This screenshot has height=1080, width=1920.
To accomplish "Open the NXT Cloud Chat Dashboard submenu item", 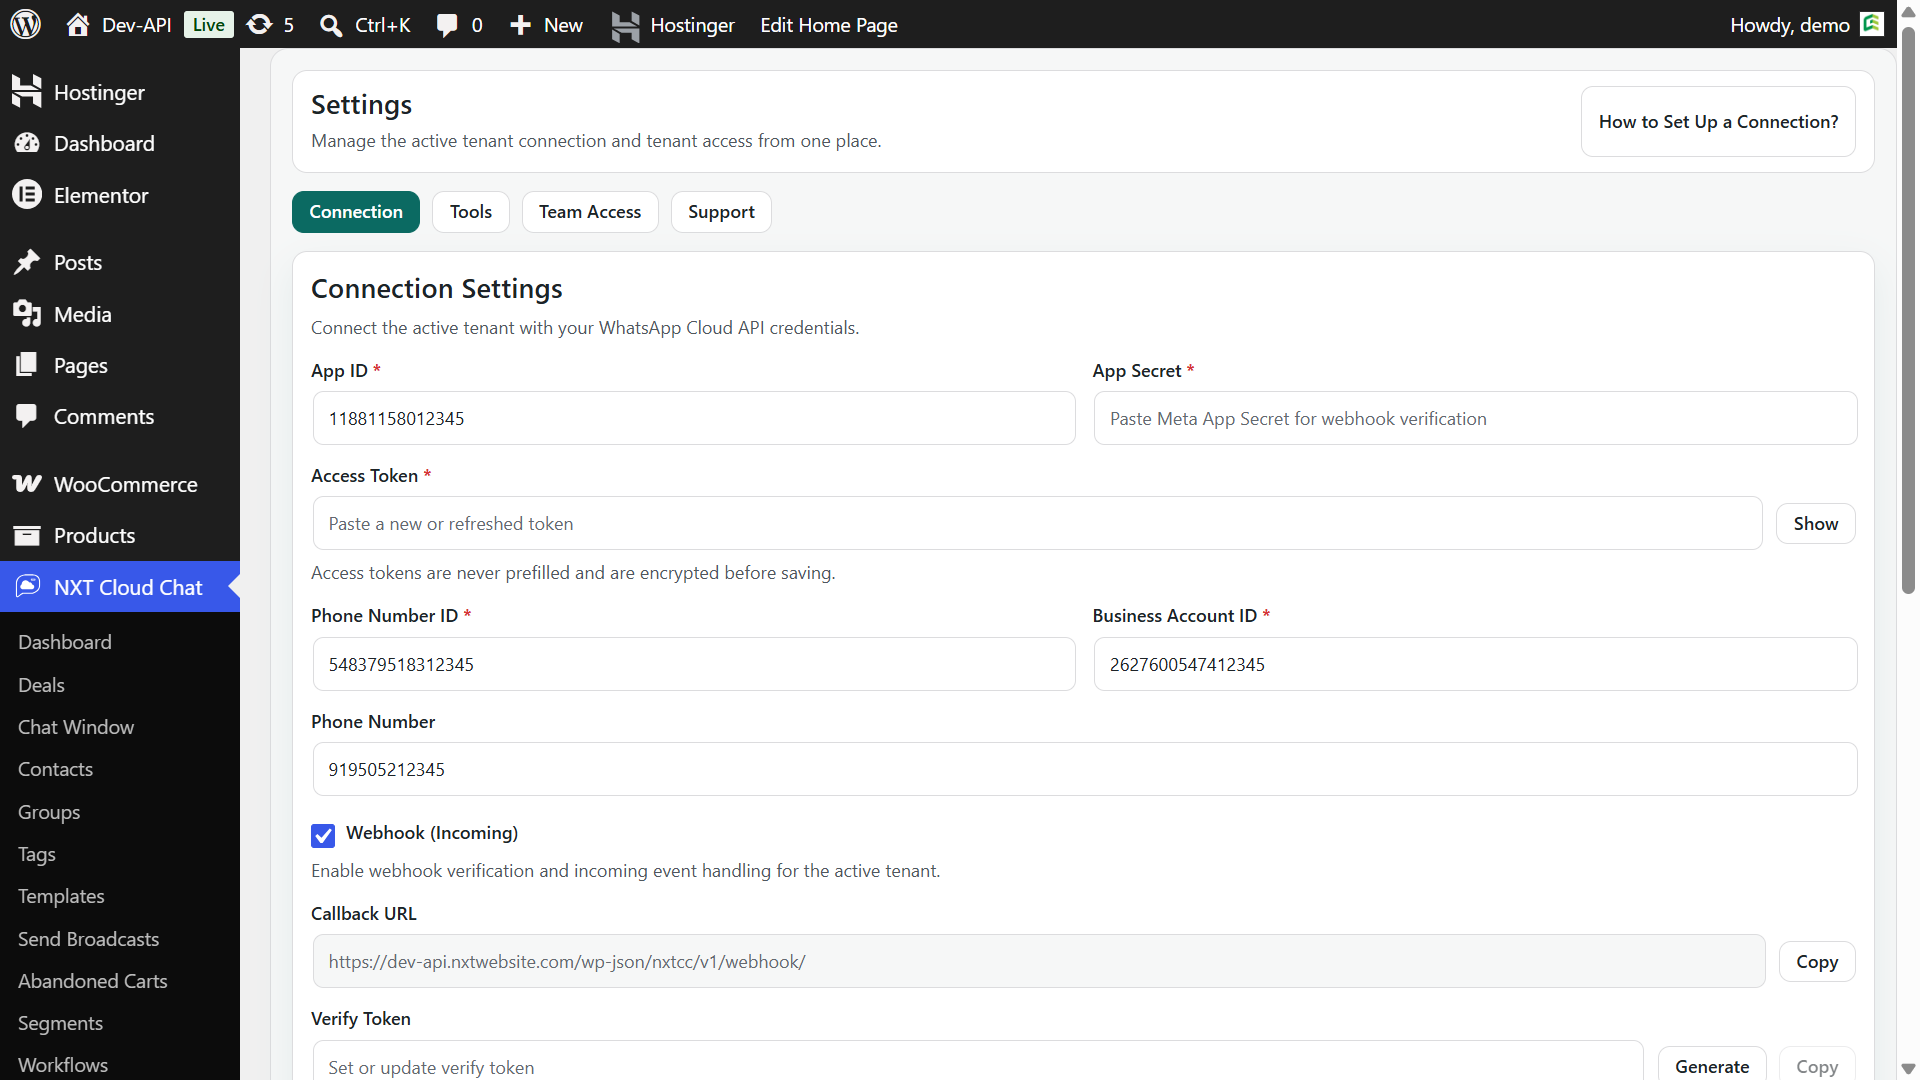I will (65, 642).
